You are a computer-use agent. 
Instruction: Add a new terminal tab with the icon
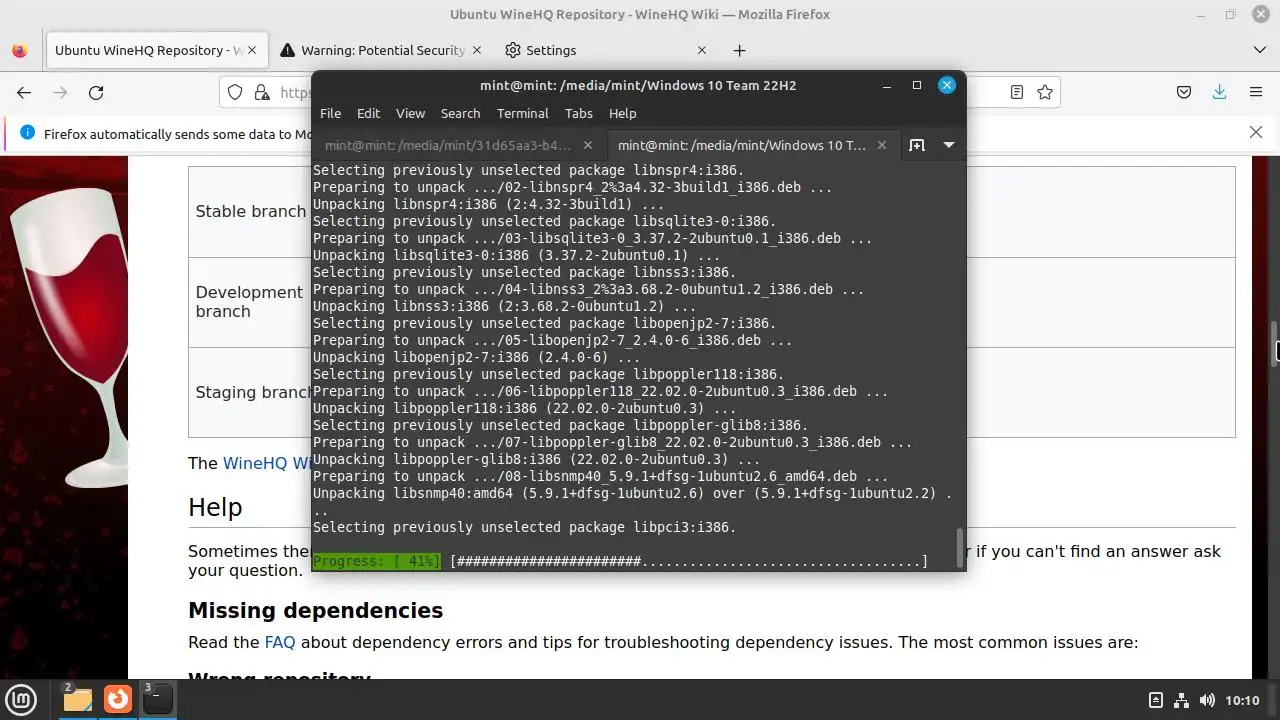point(916,145)
